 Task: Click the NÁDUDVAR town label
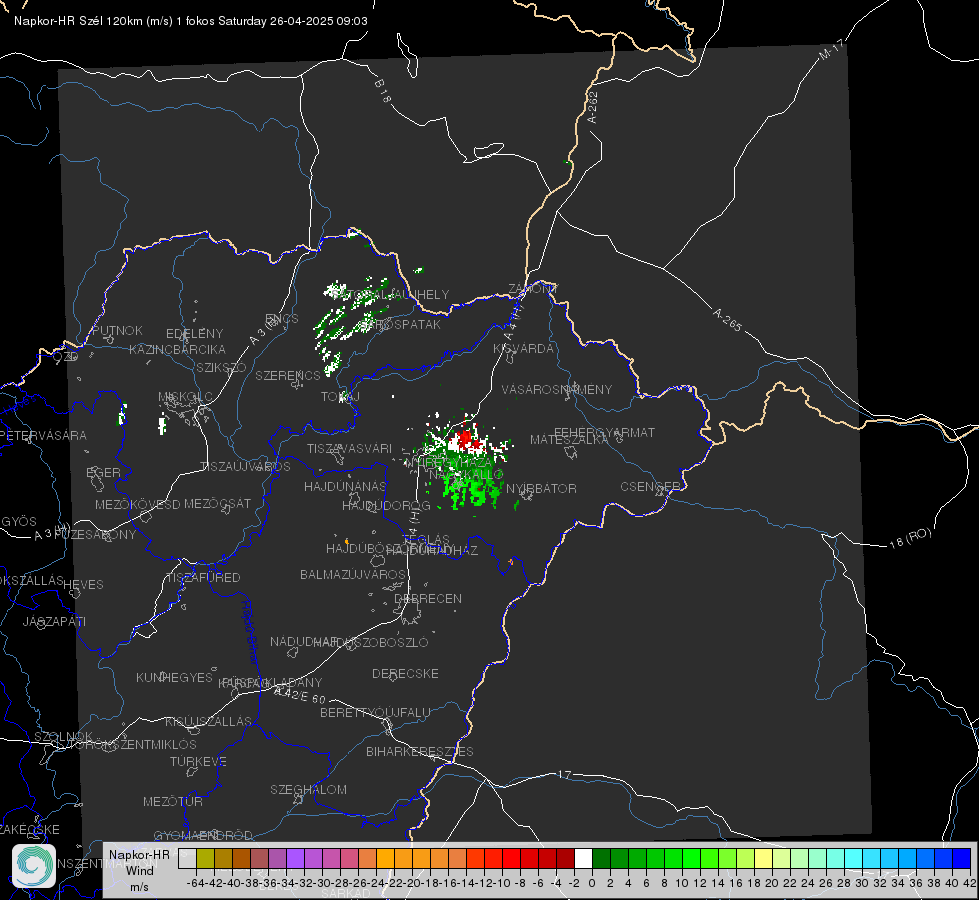[303, 641]
